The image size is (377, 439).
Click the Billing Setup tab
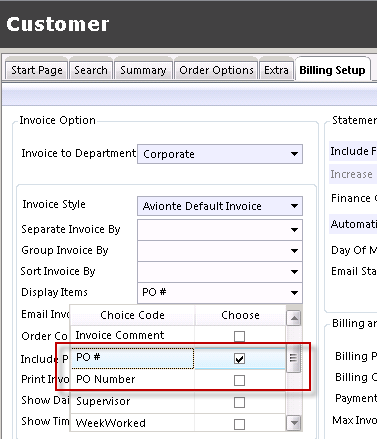coord(332,70)
